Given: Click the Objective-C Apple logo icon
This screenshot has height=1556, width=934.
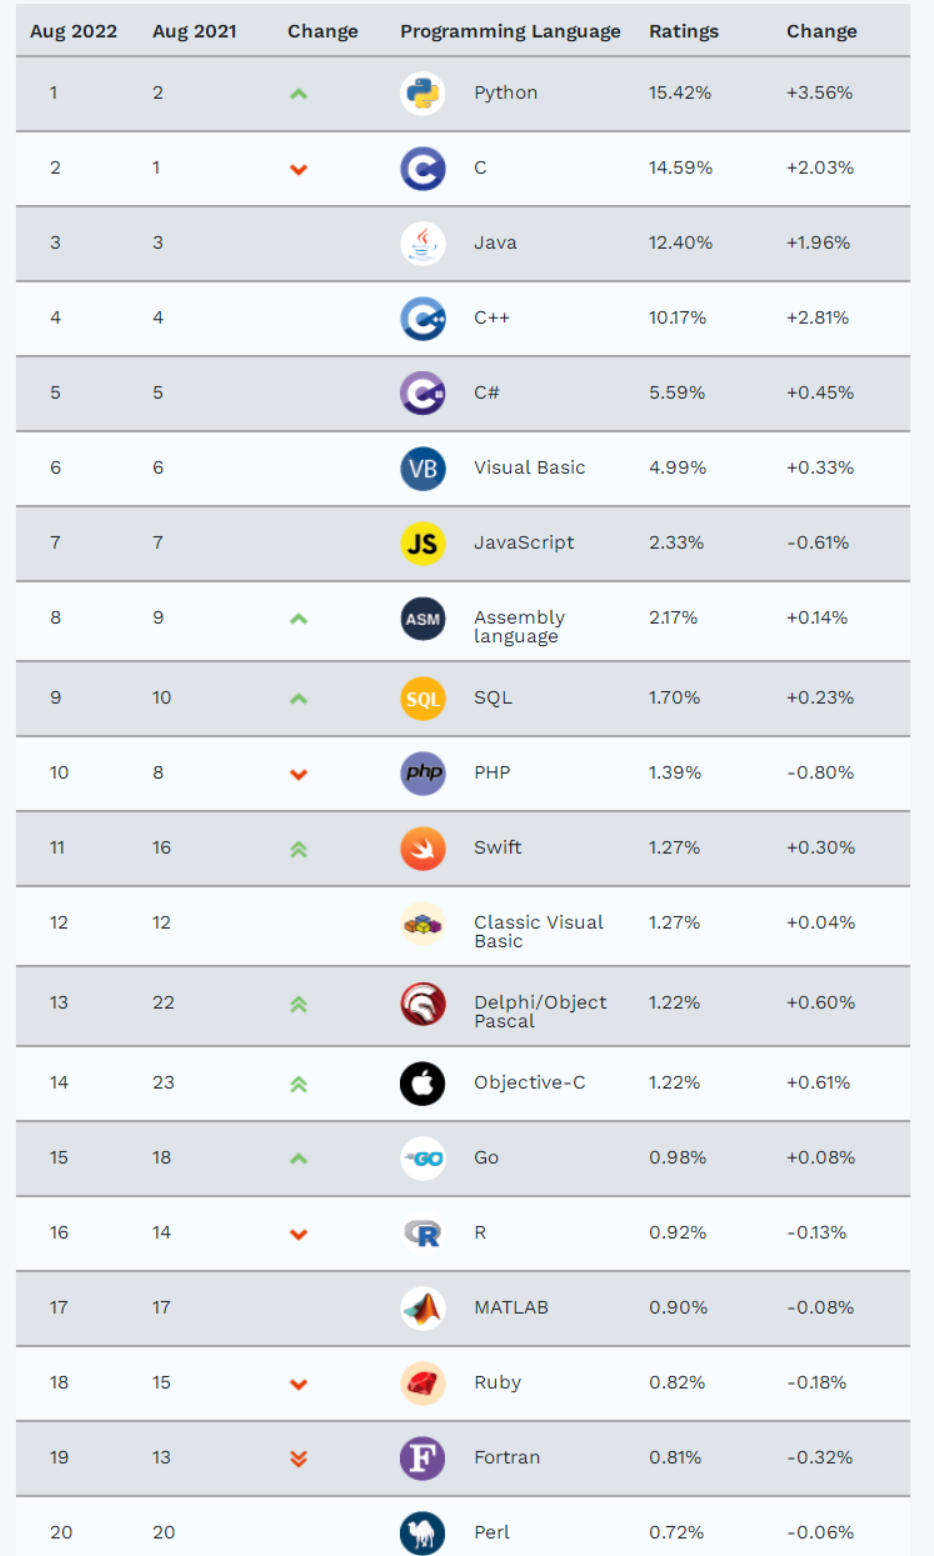Looking at the screenshot, I should 422,1084.
